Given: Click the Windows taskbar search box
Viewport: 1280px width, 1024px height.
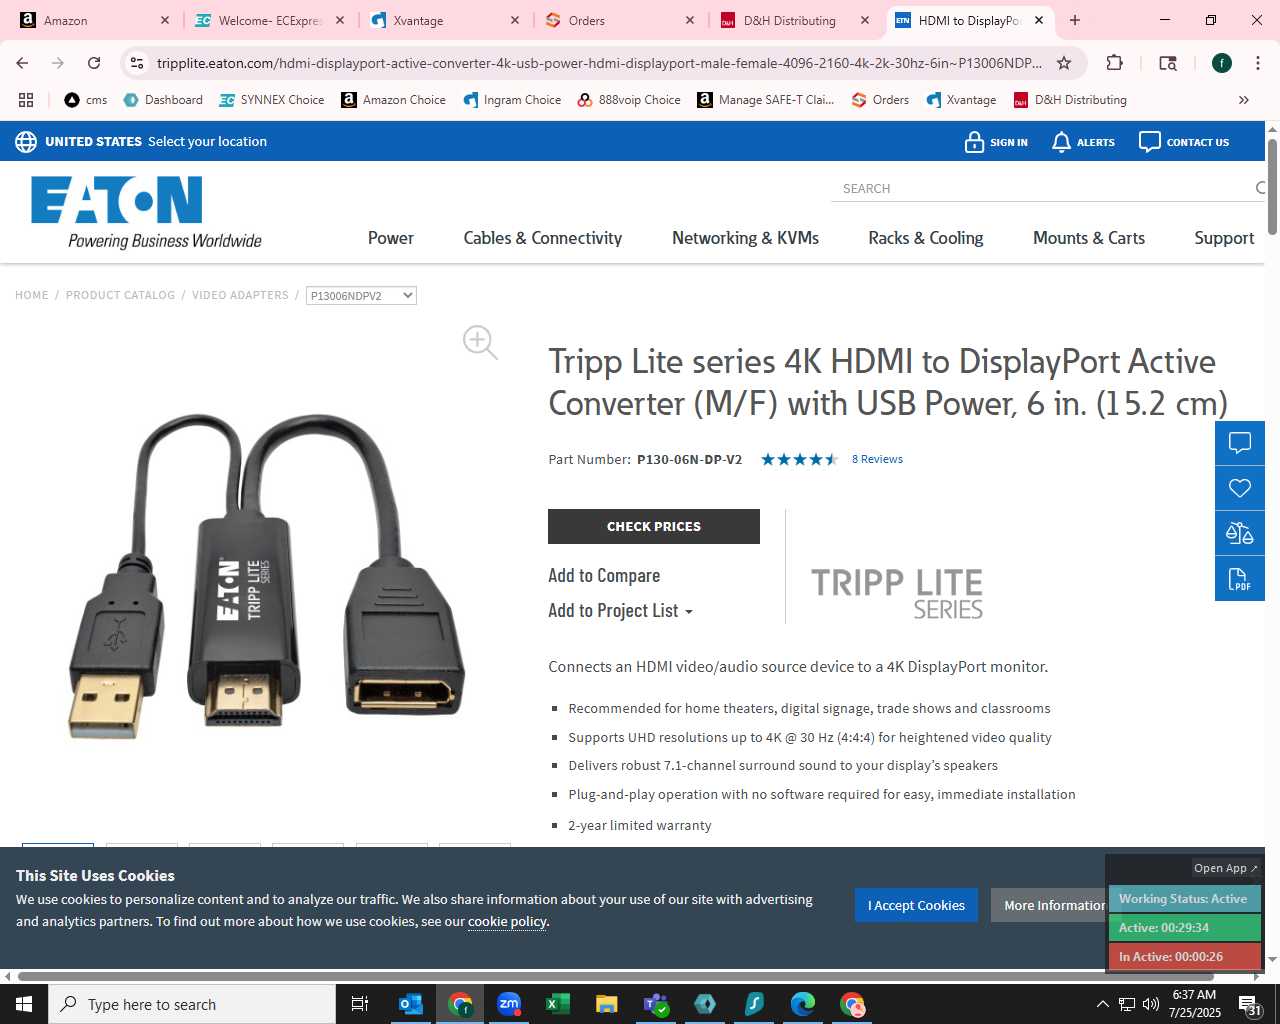Looking at the screenshot, I should [192, 1004].
